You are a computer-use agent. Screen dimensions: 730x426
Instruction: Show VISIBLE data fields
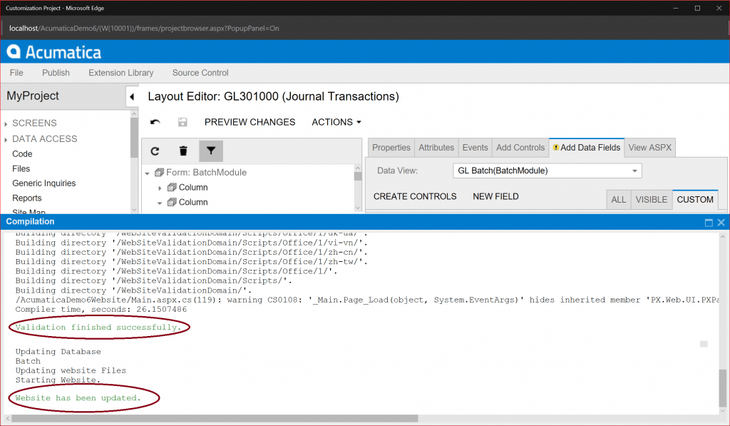click(651, 200)
